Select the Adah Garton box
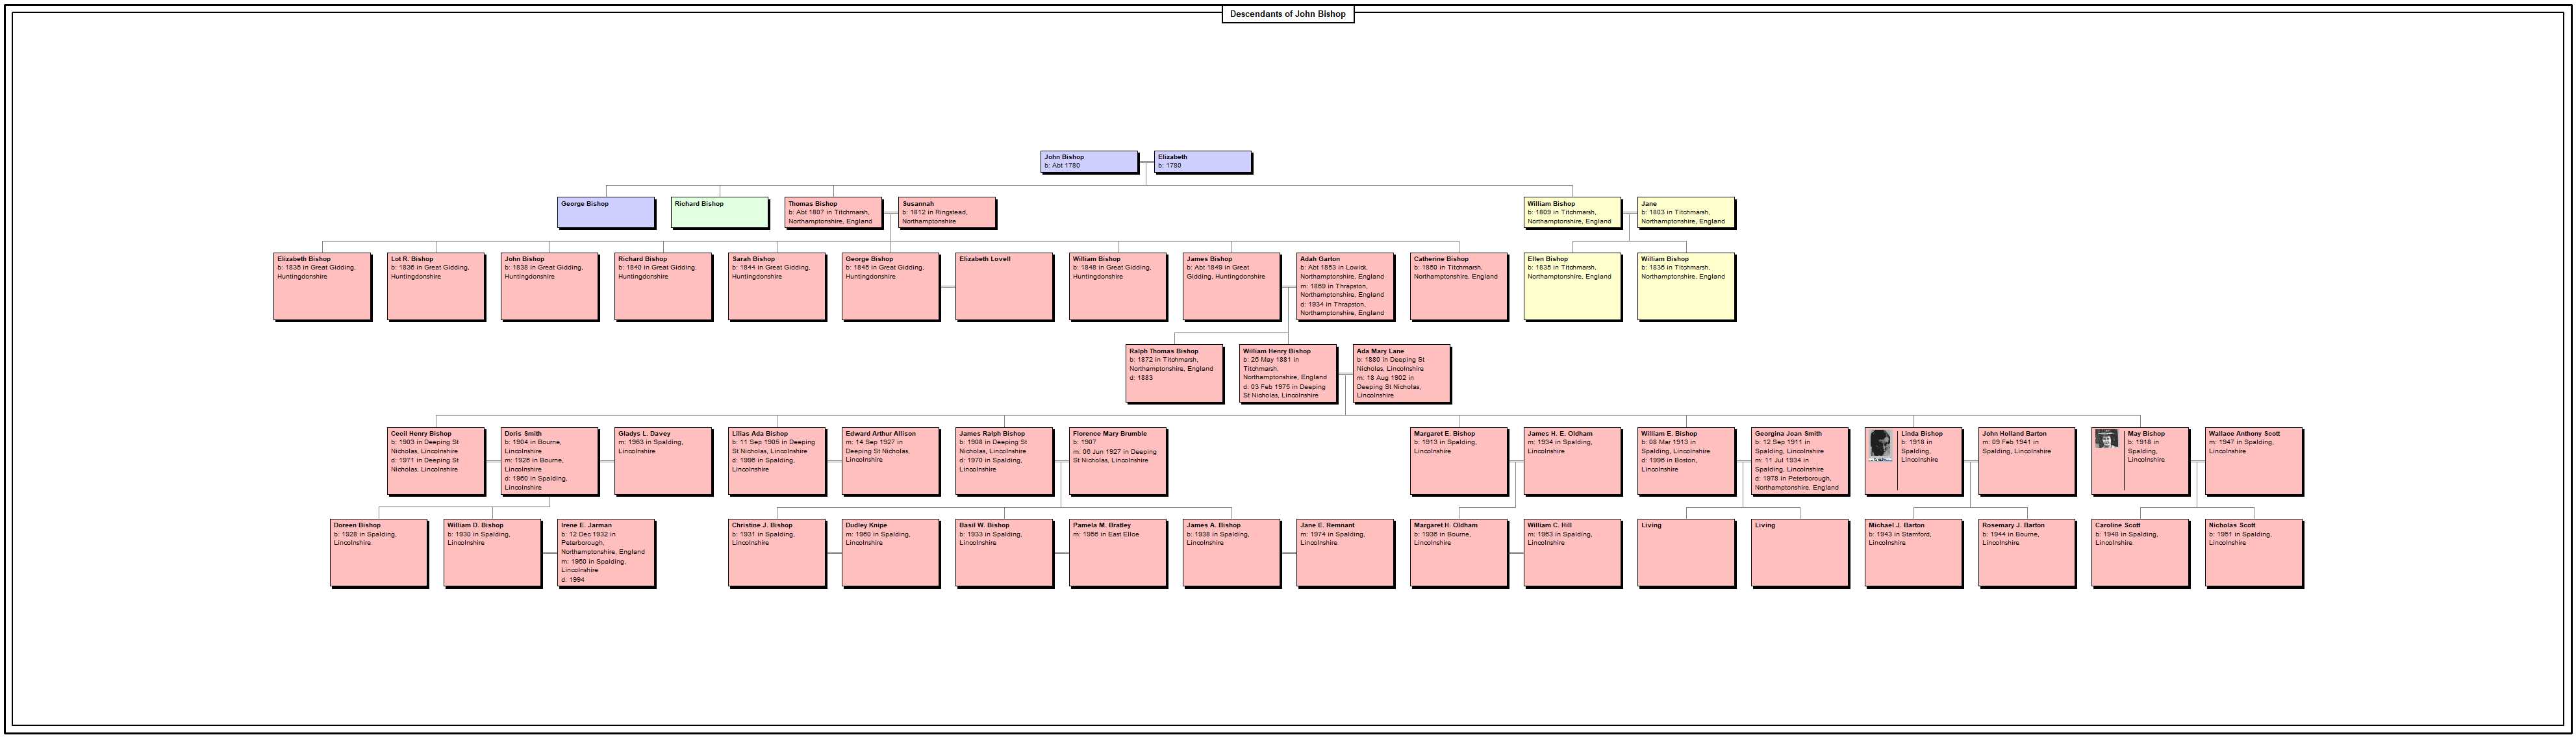This screenshot has width=2576, height=737. coord(1345,286)
